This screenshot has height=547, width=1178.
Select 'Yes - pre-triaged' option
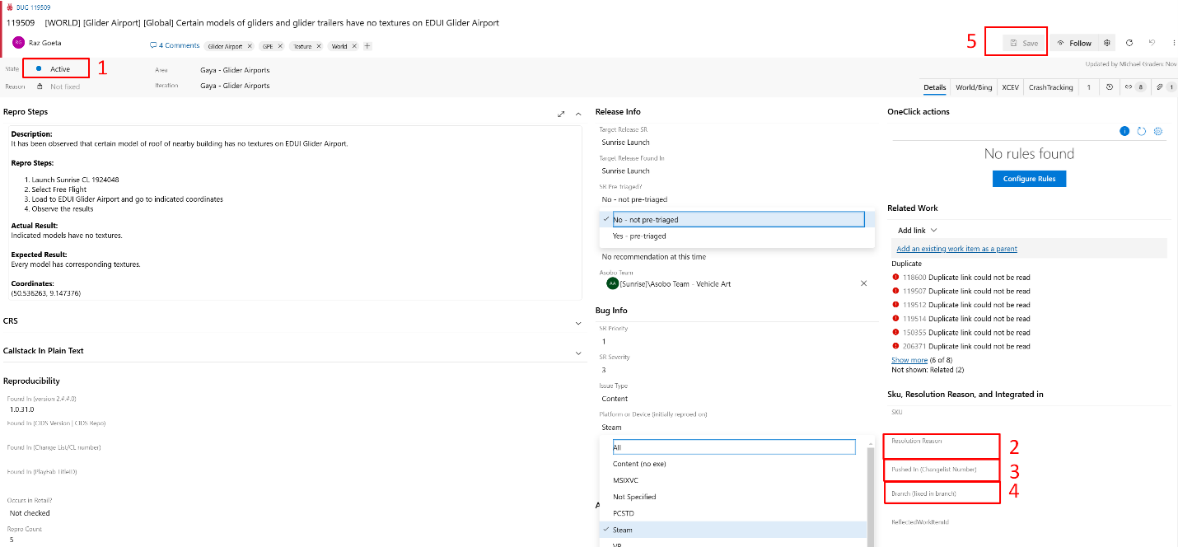pyautogui.click(x=639, y=236)
